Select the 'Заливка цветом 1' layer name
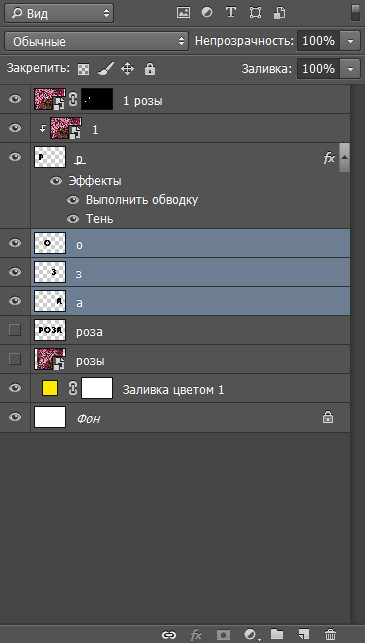 point(173,390)
